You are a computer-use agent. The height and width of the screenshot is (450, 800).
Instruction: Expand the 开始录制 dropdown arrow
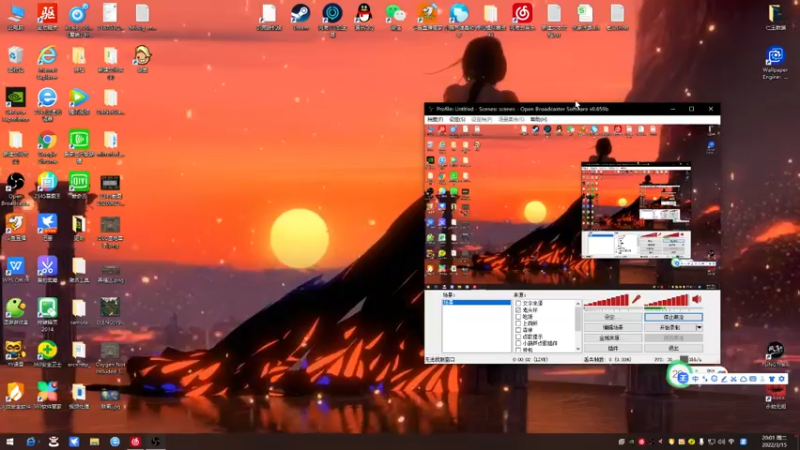(699, 328)
